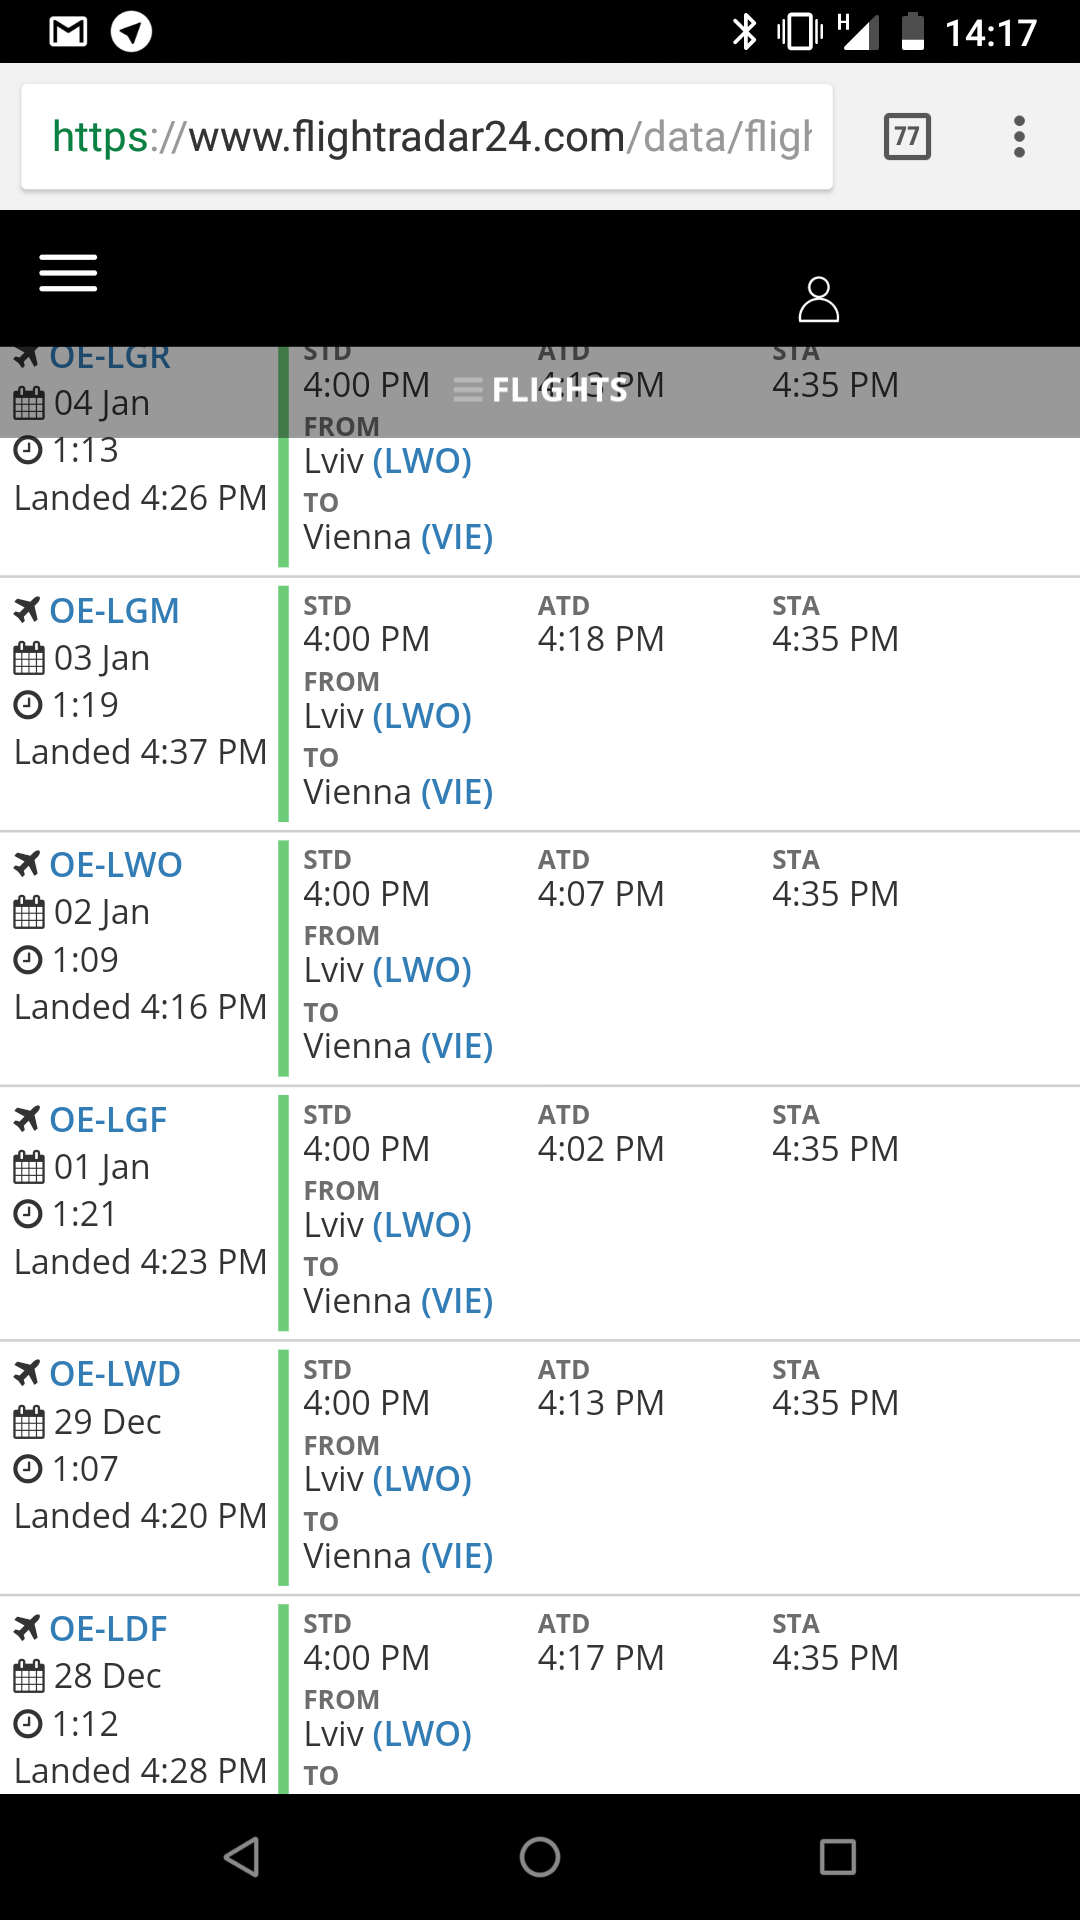Open aircraft OE-LGF registration link
The image size is (1080, 1920).
tap(108, 1120)
